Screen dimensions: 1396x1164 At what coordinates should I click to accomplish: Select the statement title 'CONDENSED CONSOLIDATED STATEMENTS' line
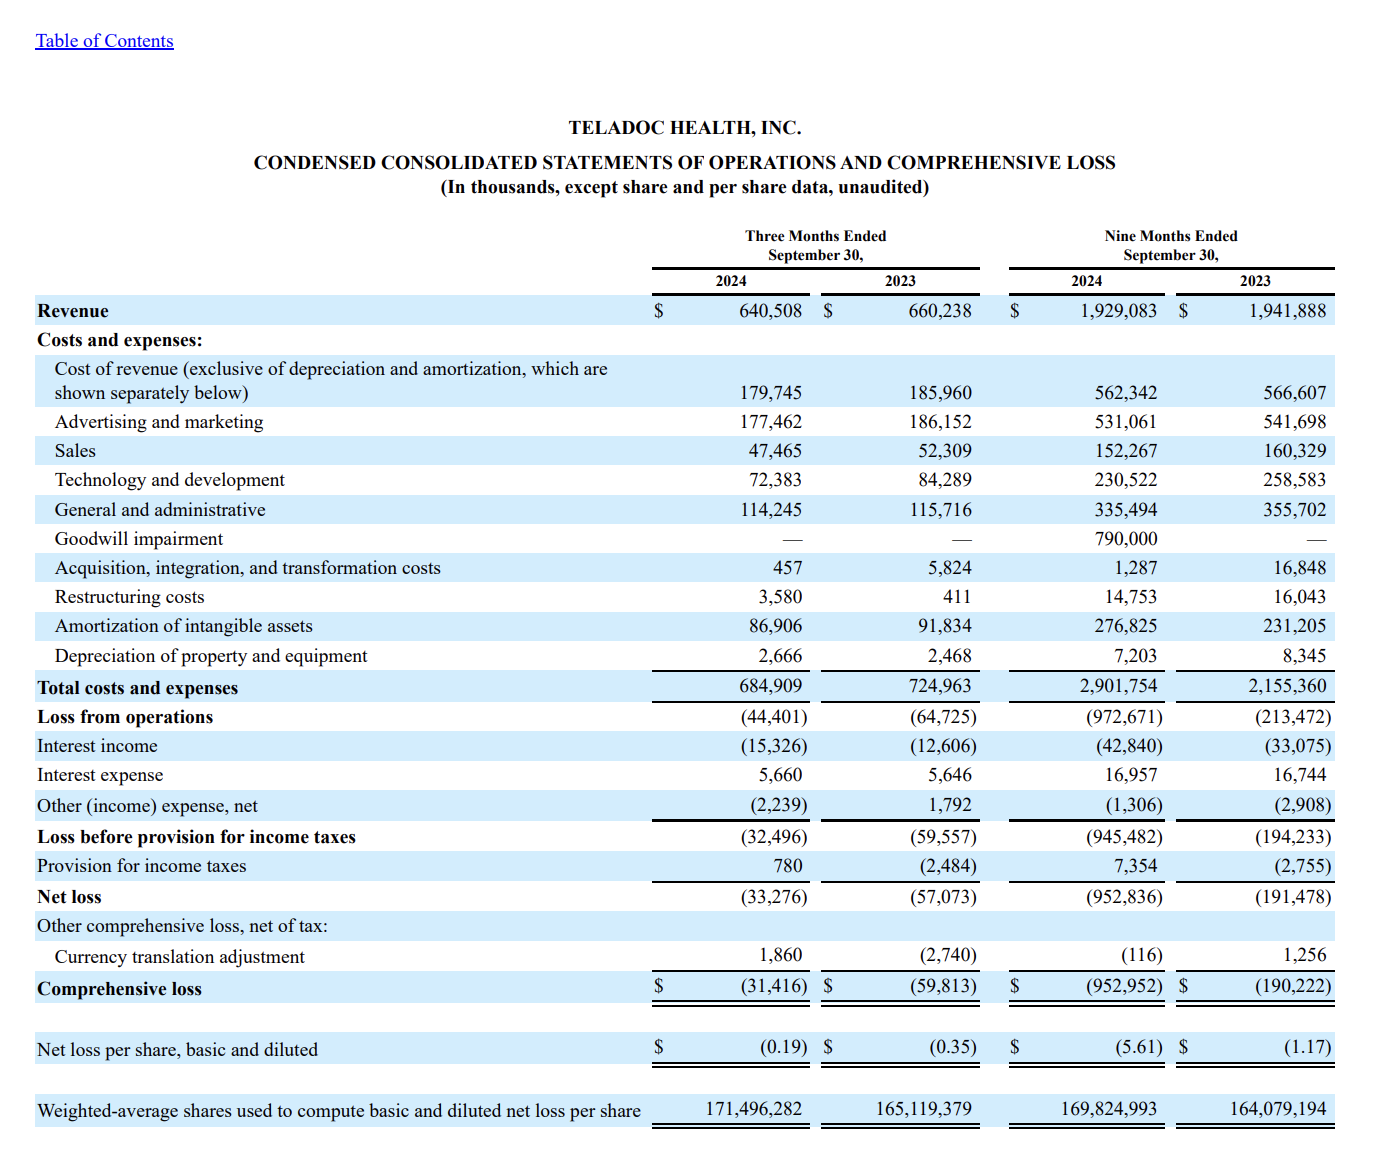(685, 163)
